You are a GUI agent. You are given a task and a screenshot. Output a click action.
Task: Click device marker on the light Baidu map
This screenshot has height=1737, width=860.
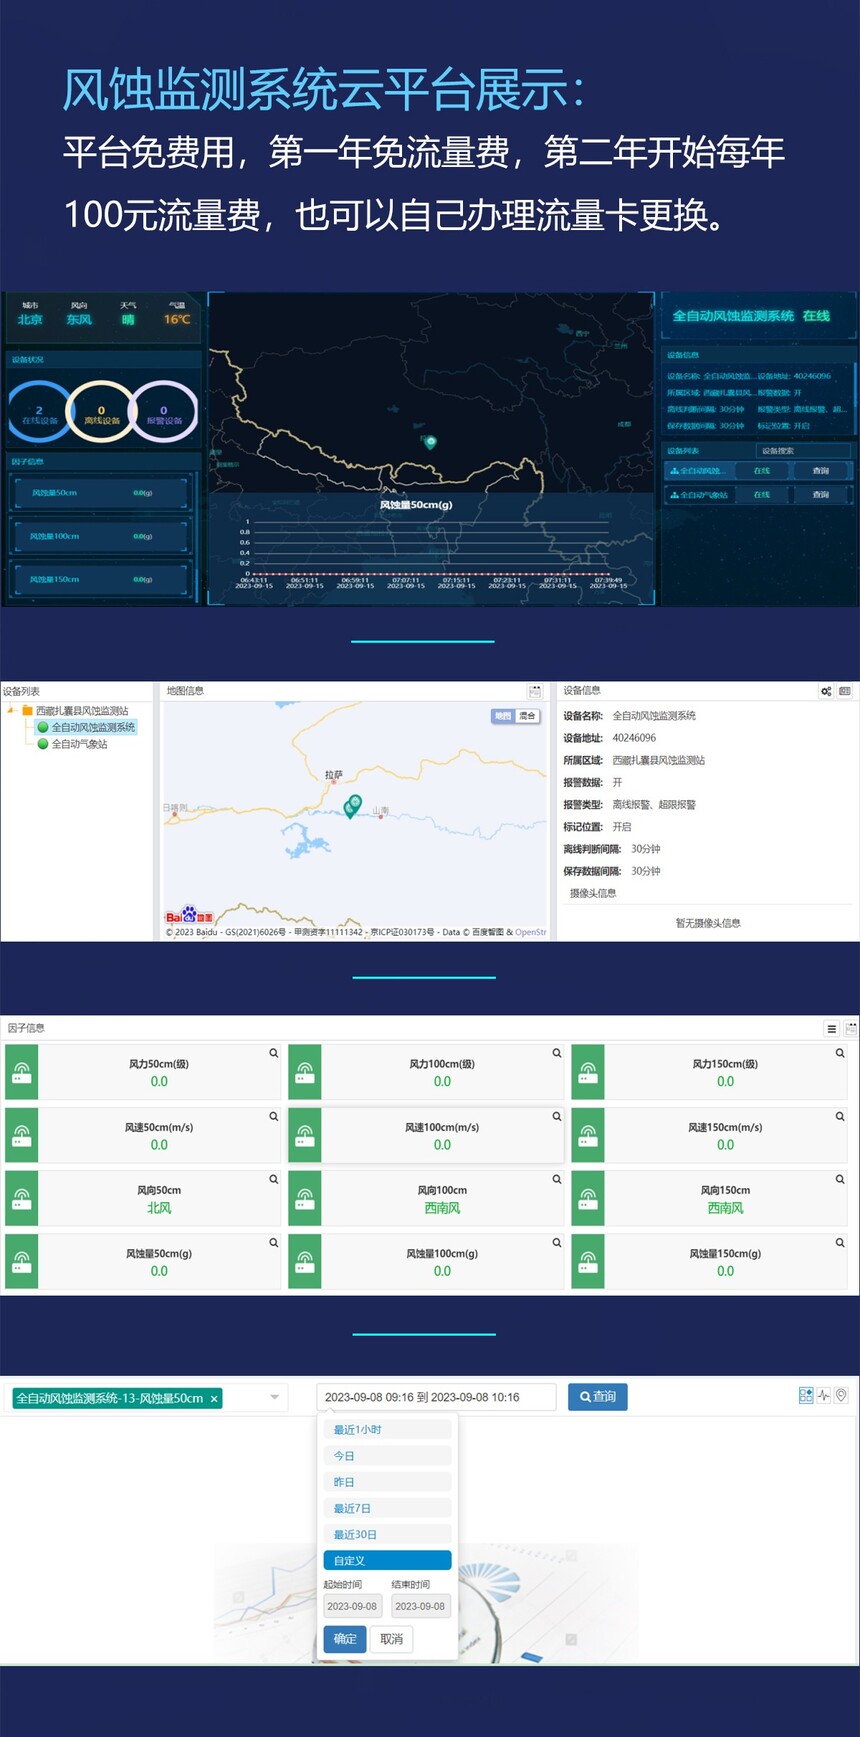pyautogui.click(x=352, y=805)
